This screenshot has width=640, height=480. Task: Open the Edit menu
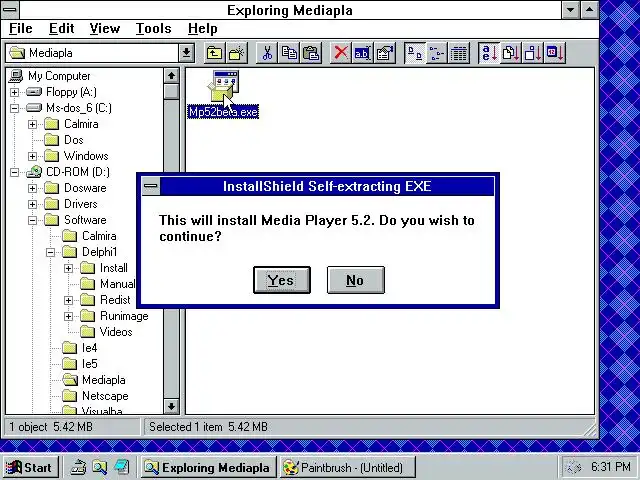pyautogui.click(x=62, y=29)
